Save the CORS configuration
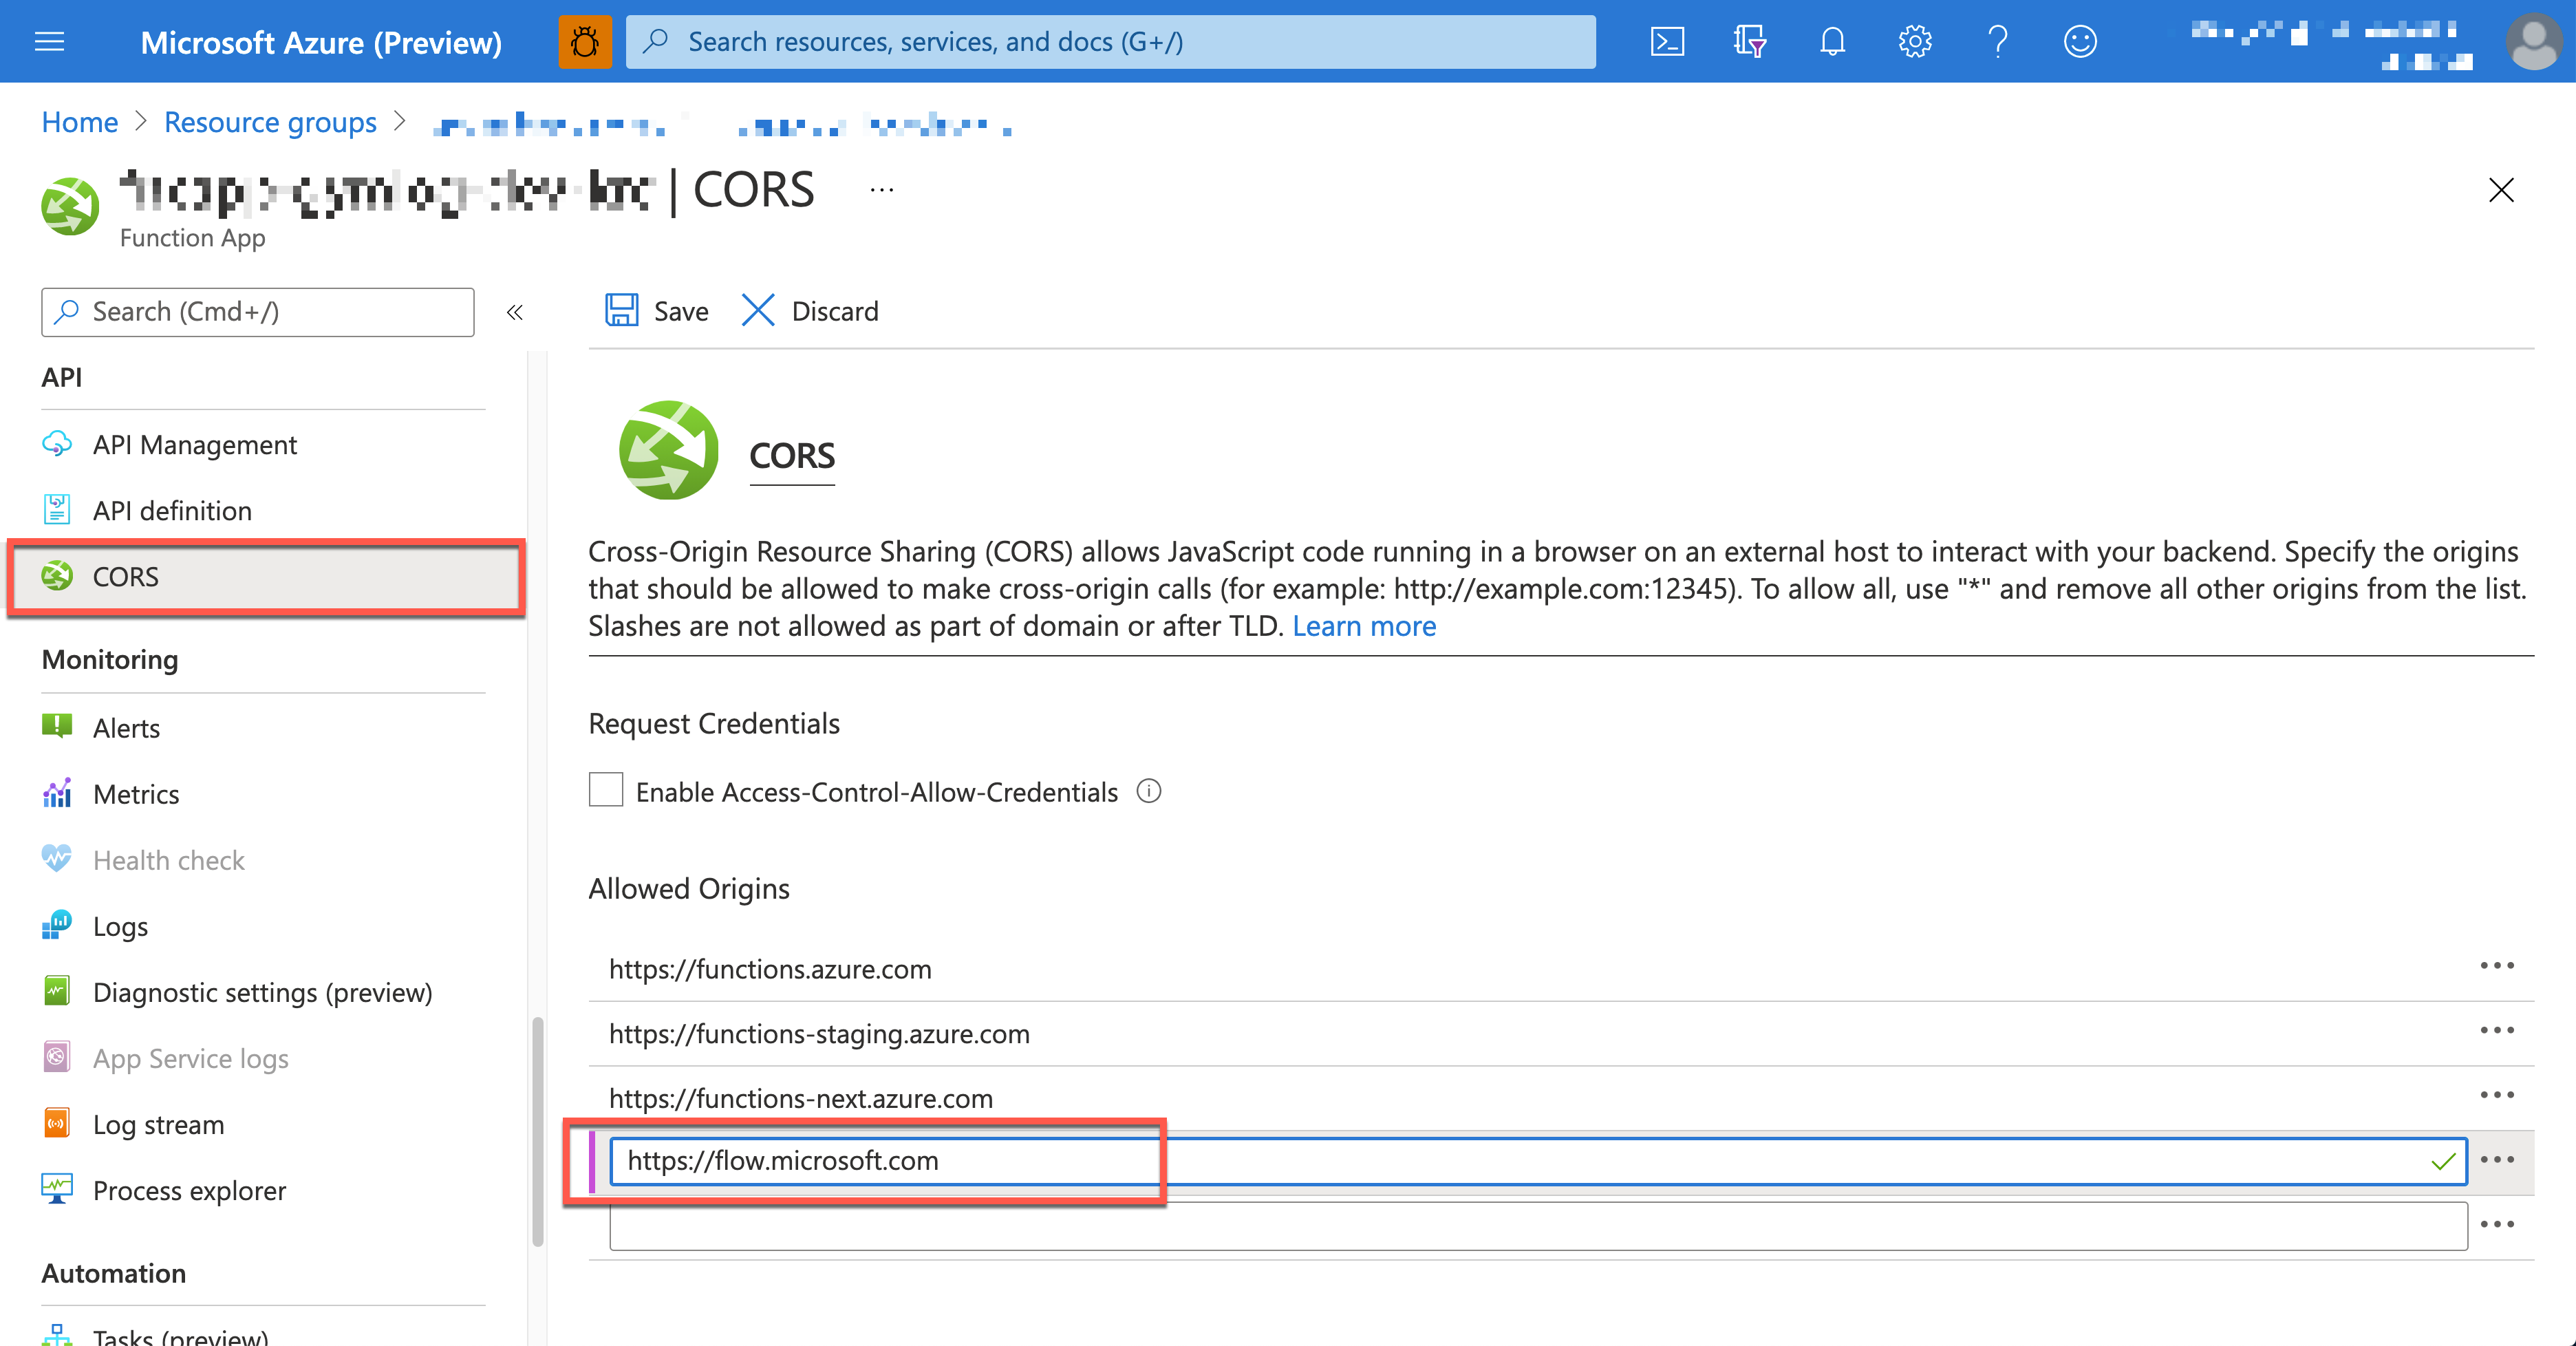Screen dimensions: 2576x1346 [655, 311]
